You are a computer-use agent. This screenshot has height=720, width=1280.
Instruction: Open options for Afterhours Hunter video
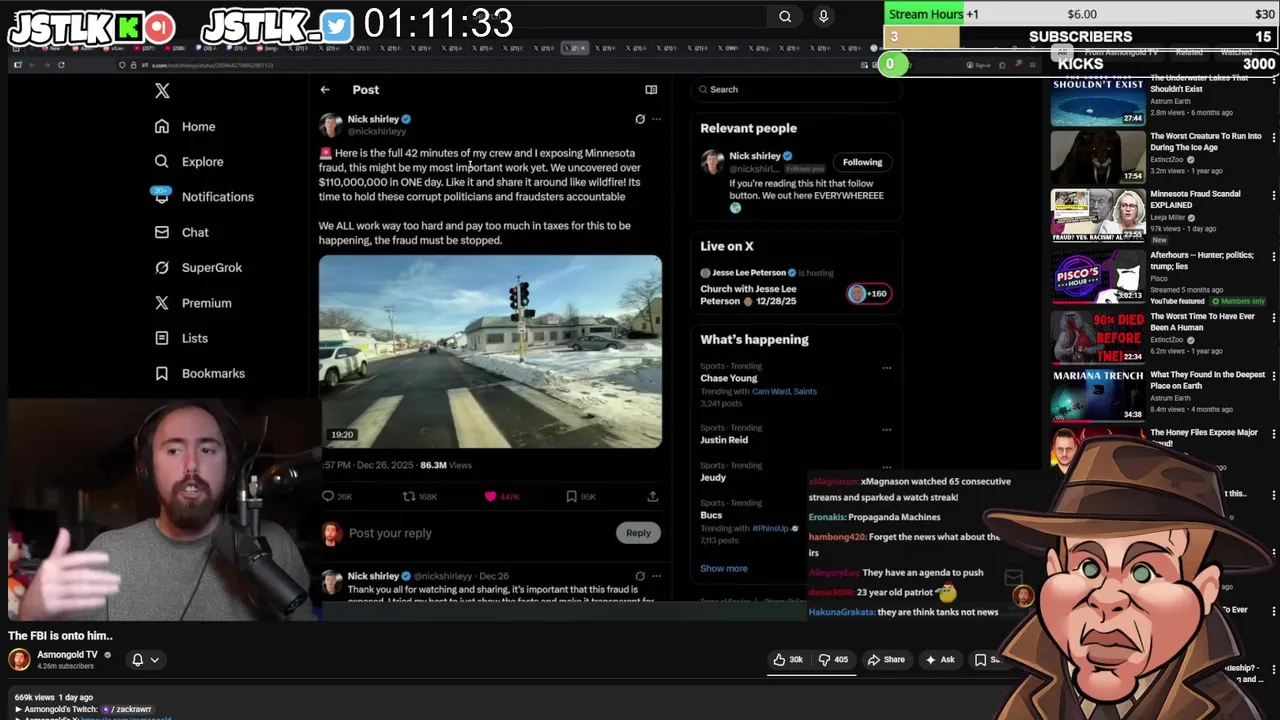pyautogui.click(x=1273, y=257)
